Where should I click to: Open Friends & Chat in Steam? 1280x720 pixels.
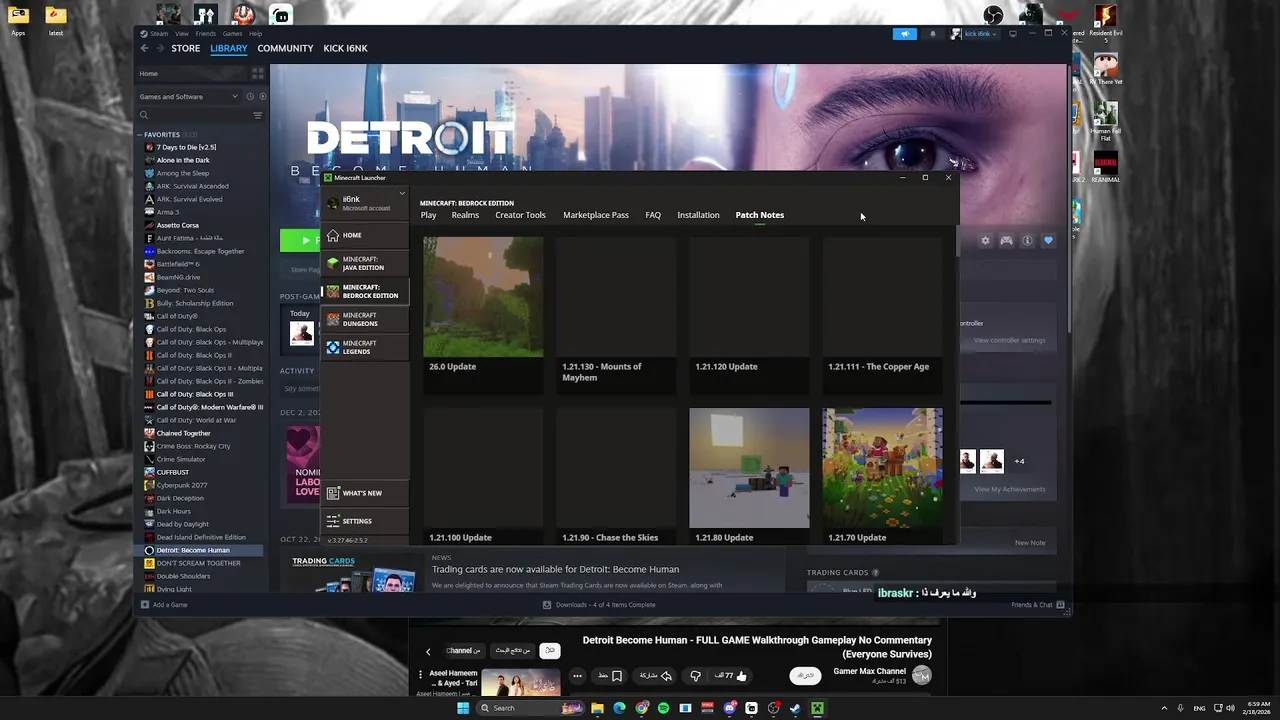click(1037, 604)
